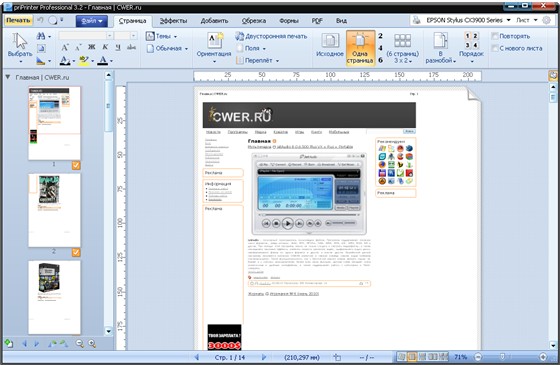Choose the Исходное layout icon
Image resolution: width=560 pixels, height=365 pixels.
[x=330, y=45]
